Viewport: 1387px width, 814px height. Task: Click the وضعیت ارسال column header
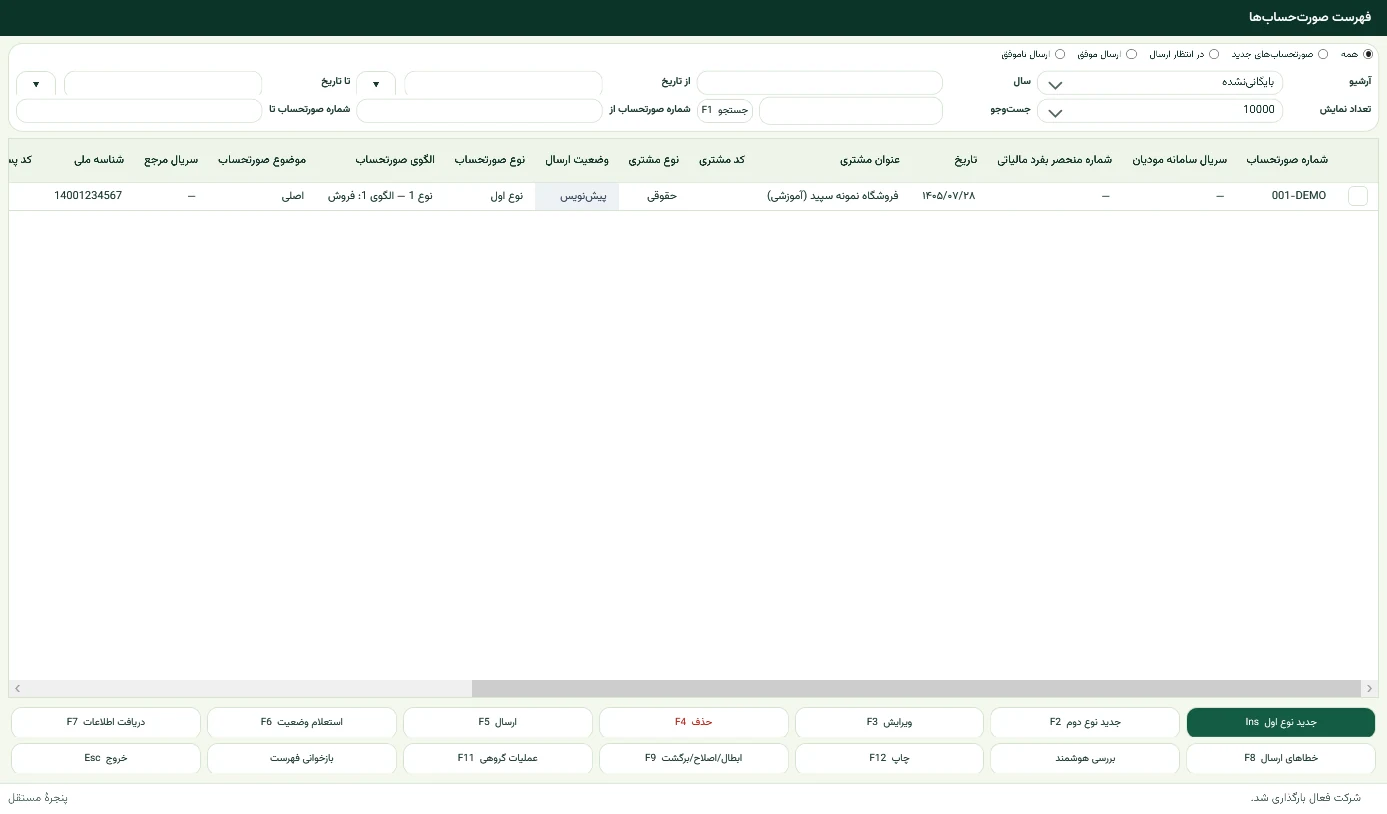577,160
